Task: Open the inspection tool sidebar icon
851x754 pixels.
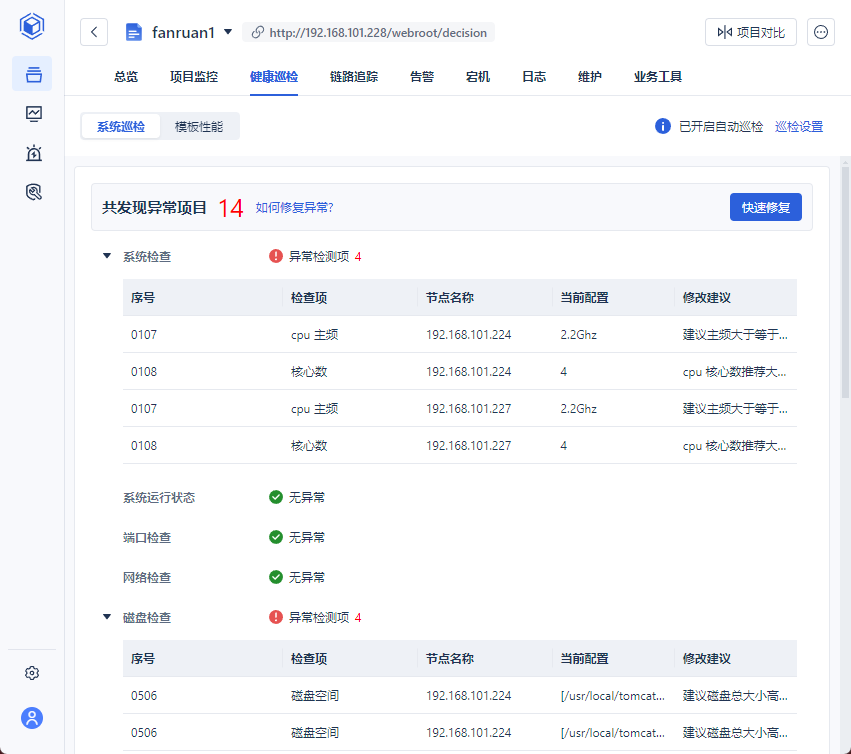Action: [33, 192]
